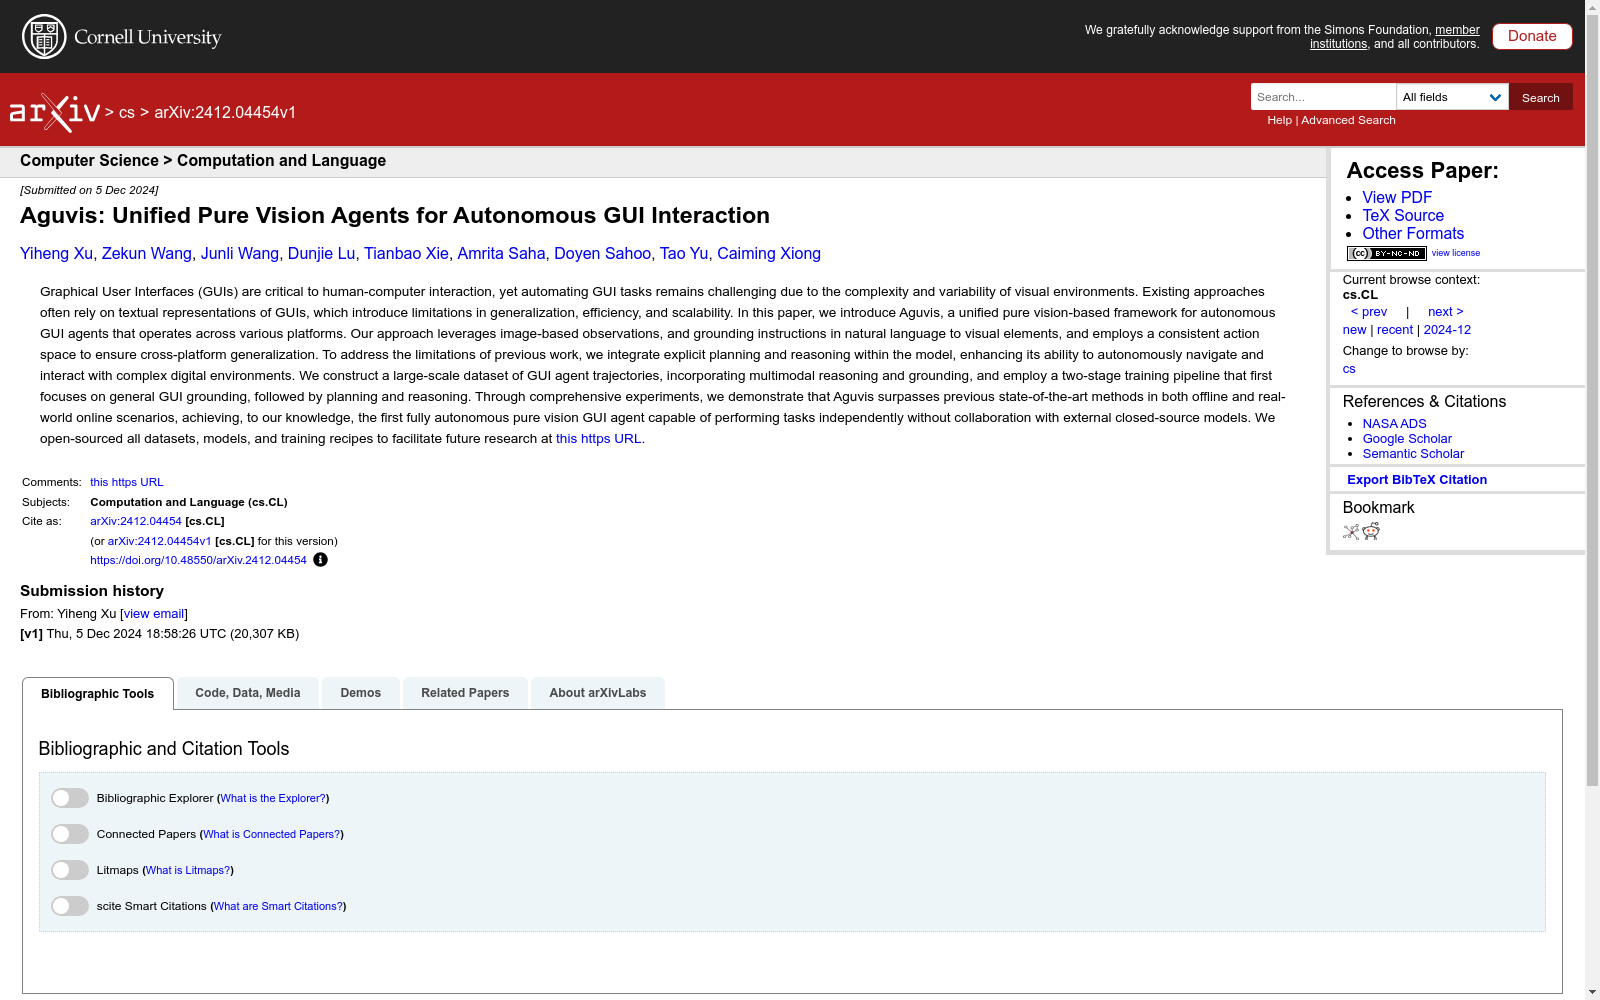Viewport: 1600px width, 1000px height.
Task: Open the new listings link
Action: pyautogui.click(x=1354, y=330)
